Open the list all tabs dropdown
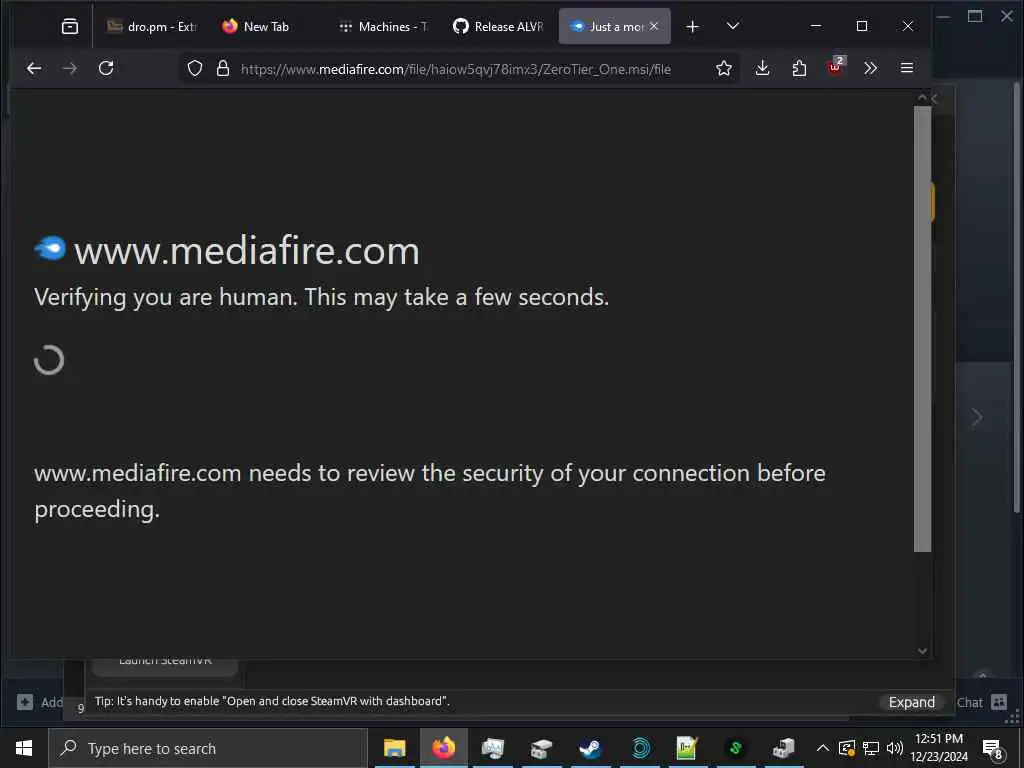 click(733, 26)
